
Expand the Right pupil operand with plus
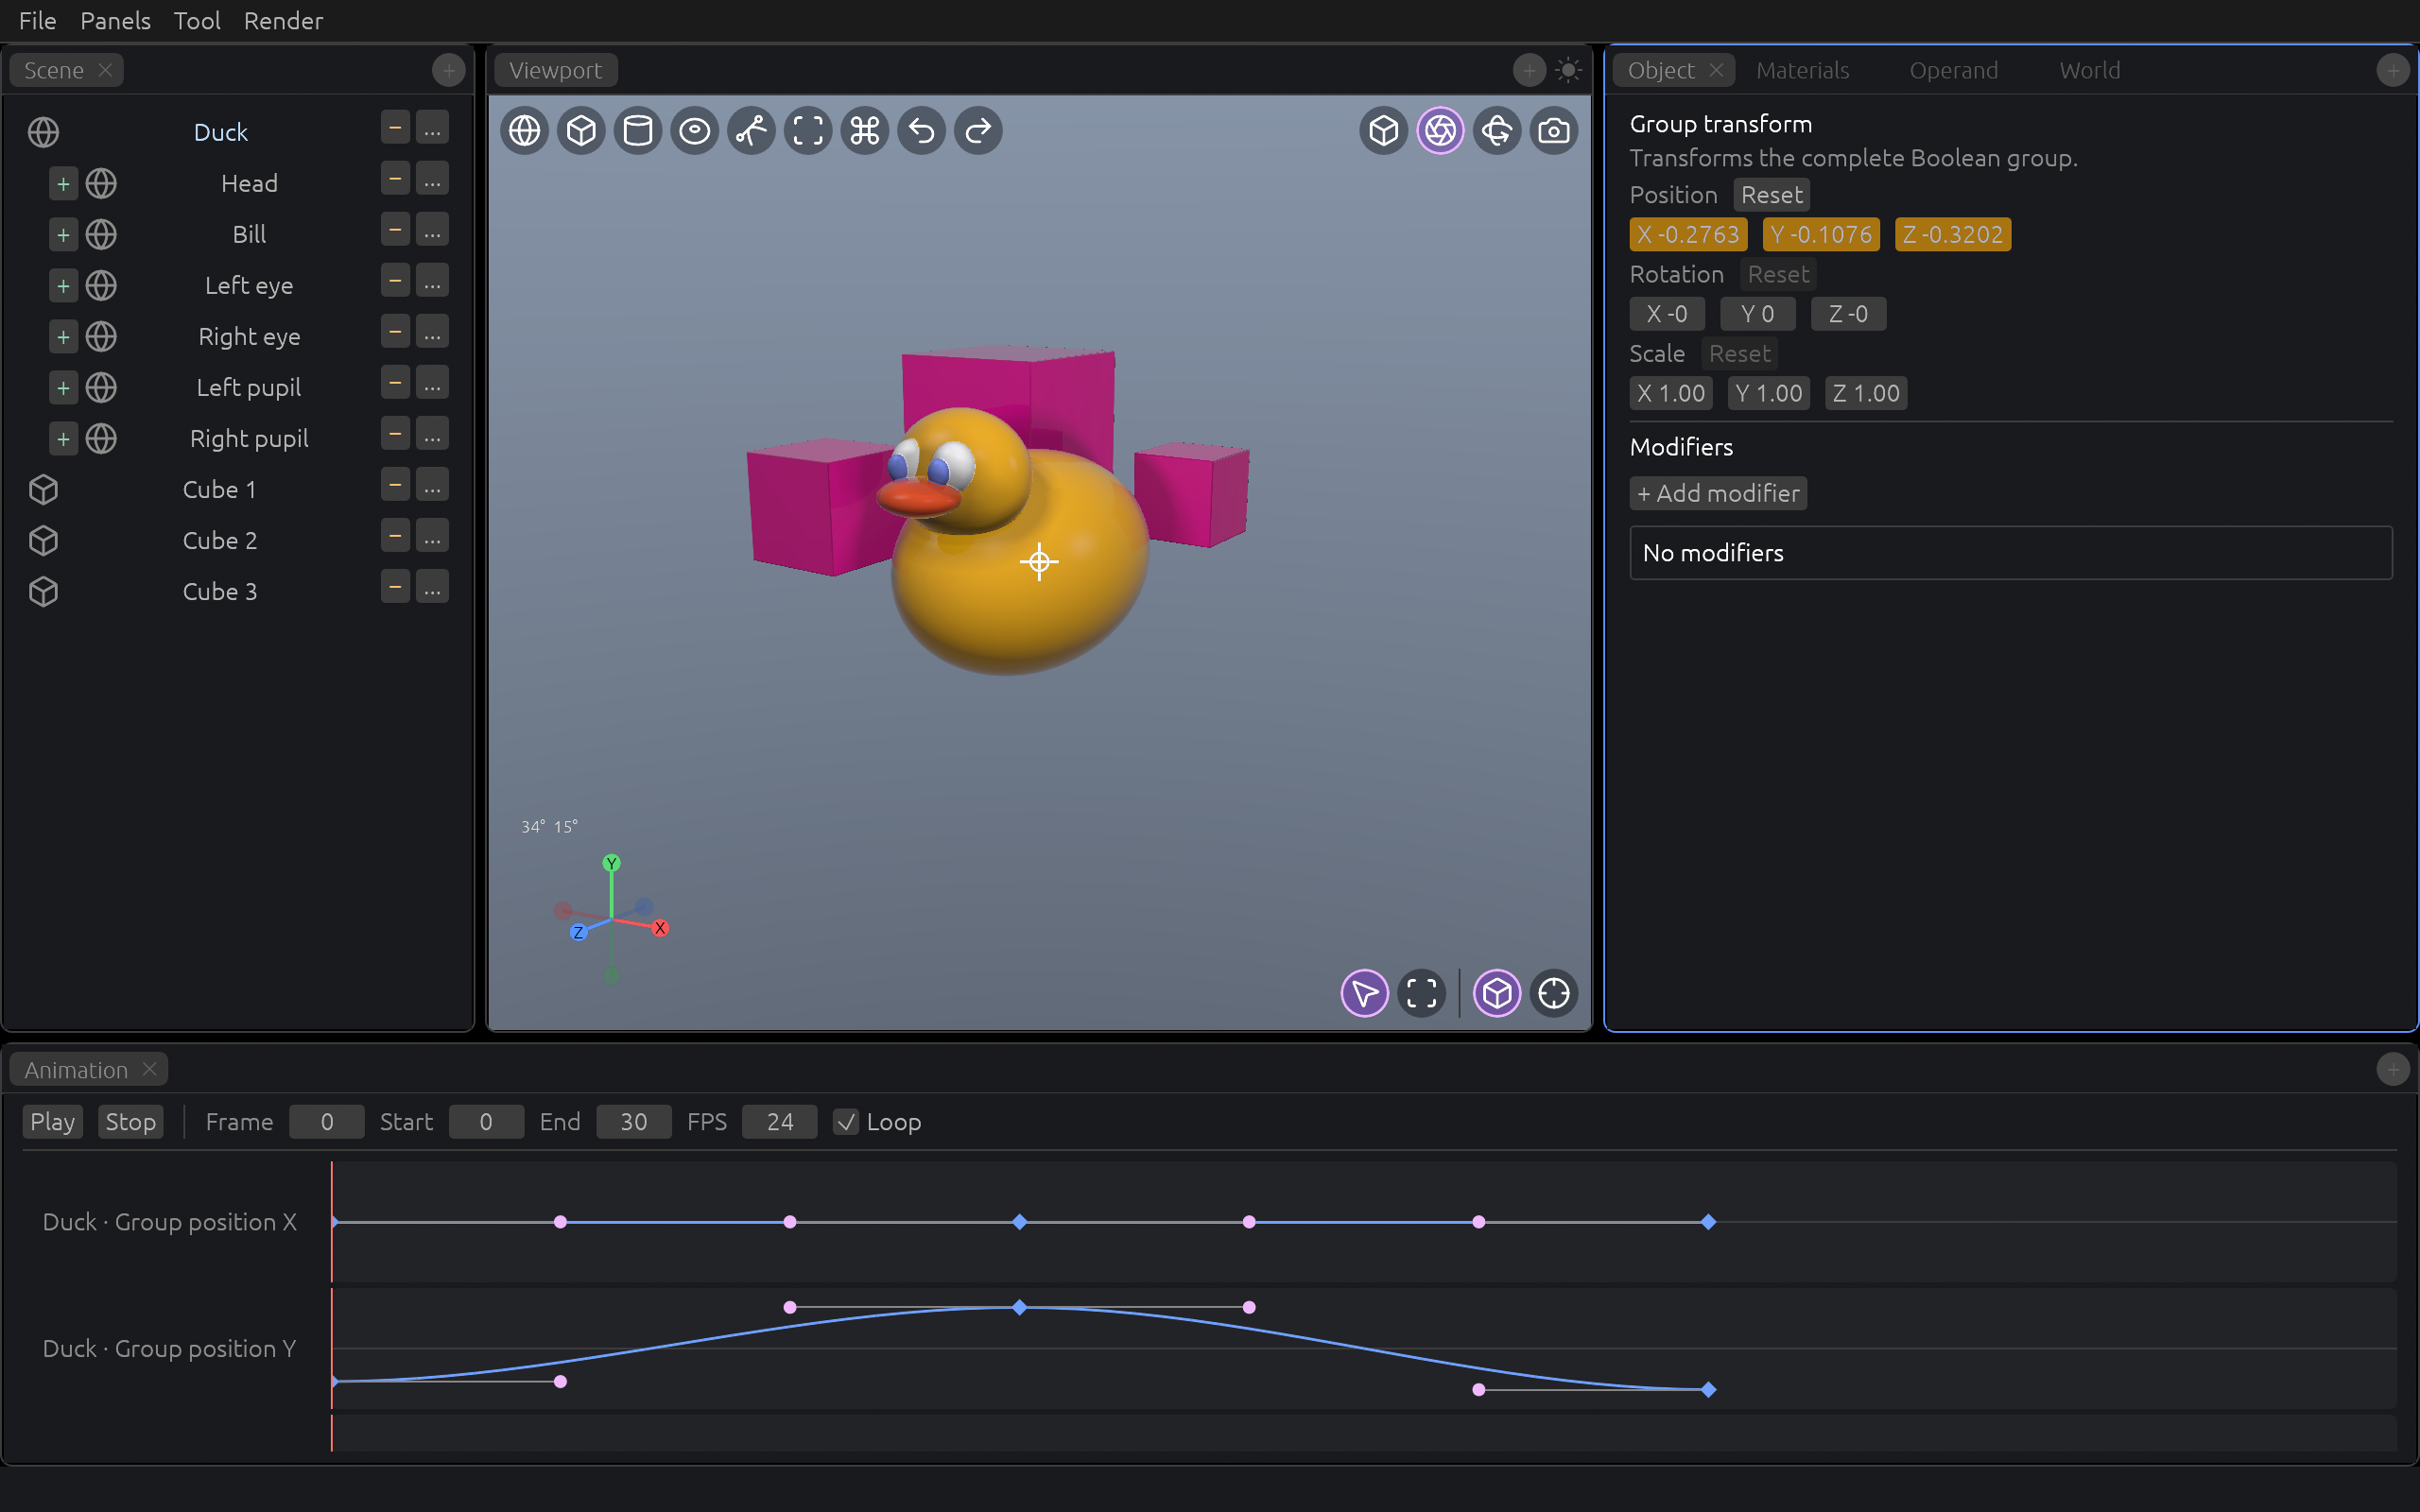63,439
